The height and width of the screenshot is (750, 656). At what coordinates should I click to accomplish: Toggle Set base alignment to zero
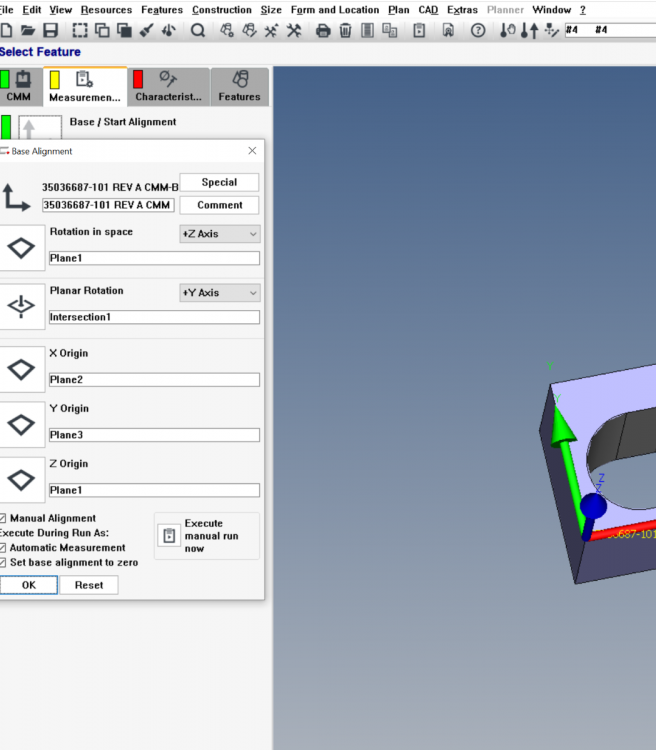3,563
